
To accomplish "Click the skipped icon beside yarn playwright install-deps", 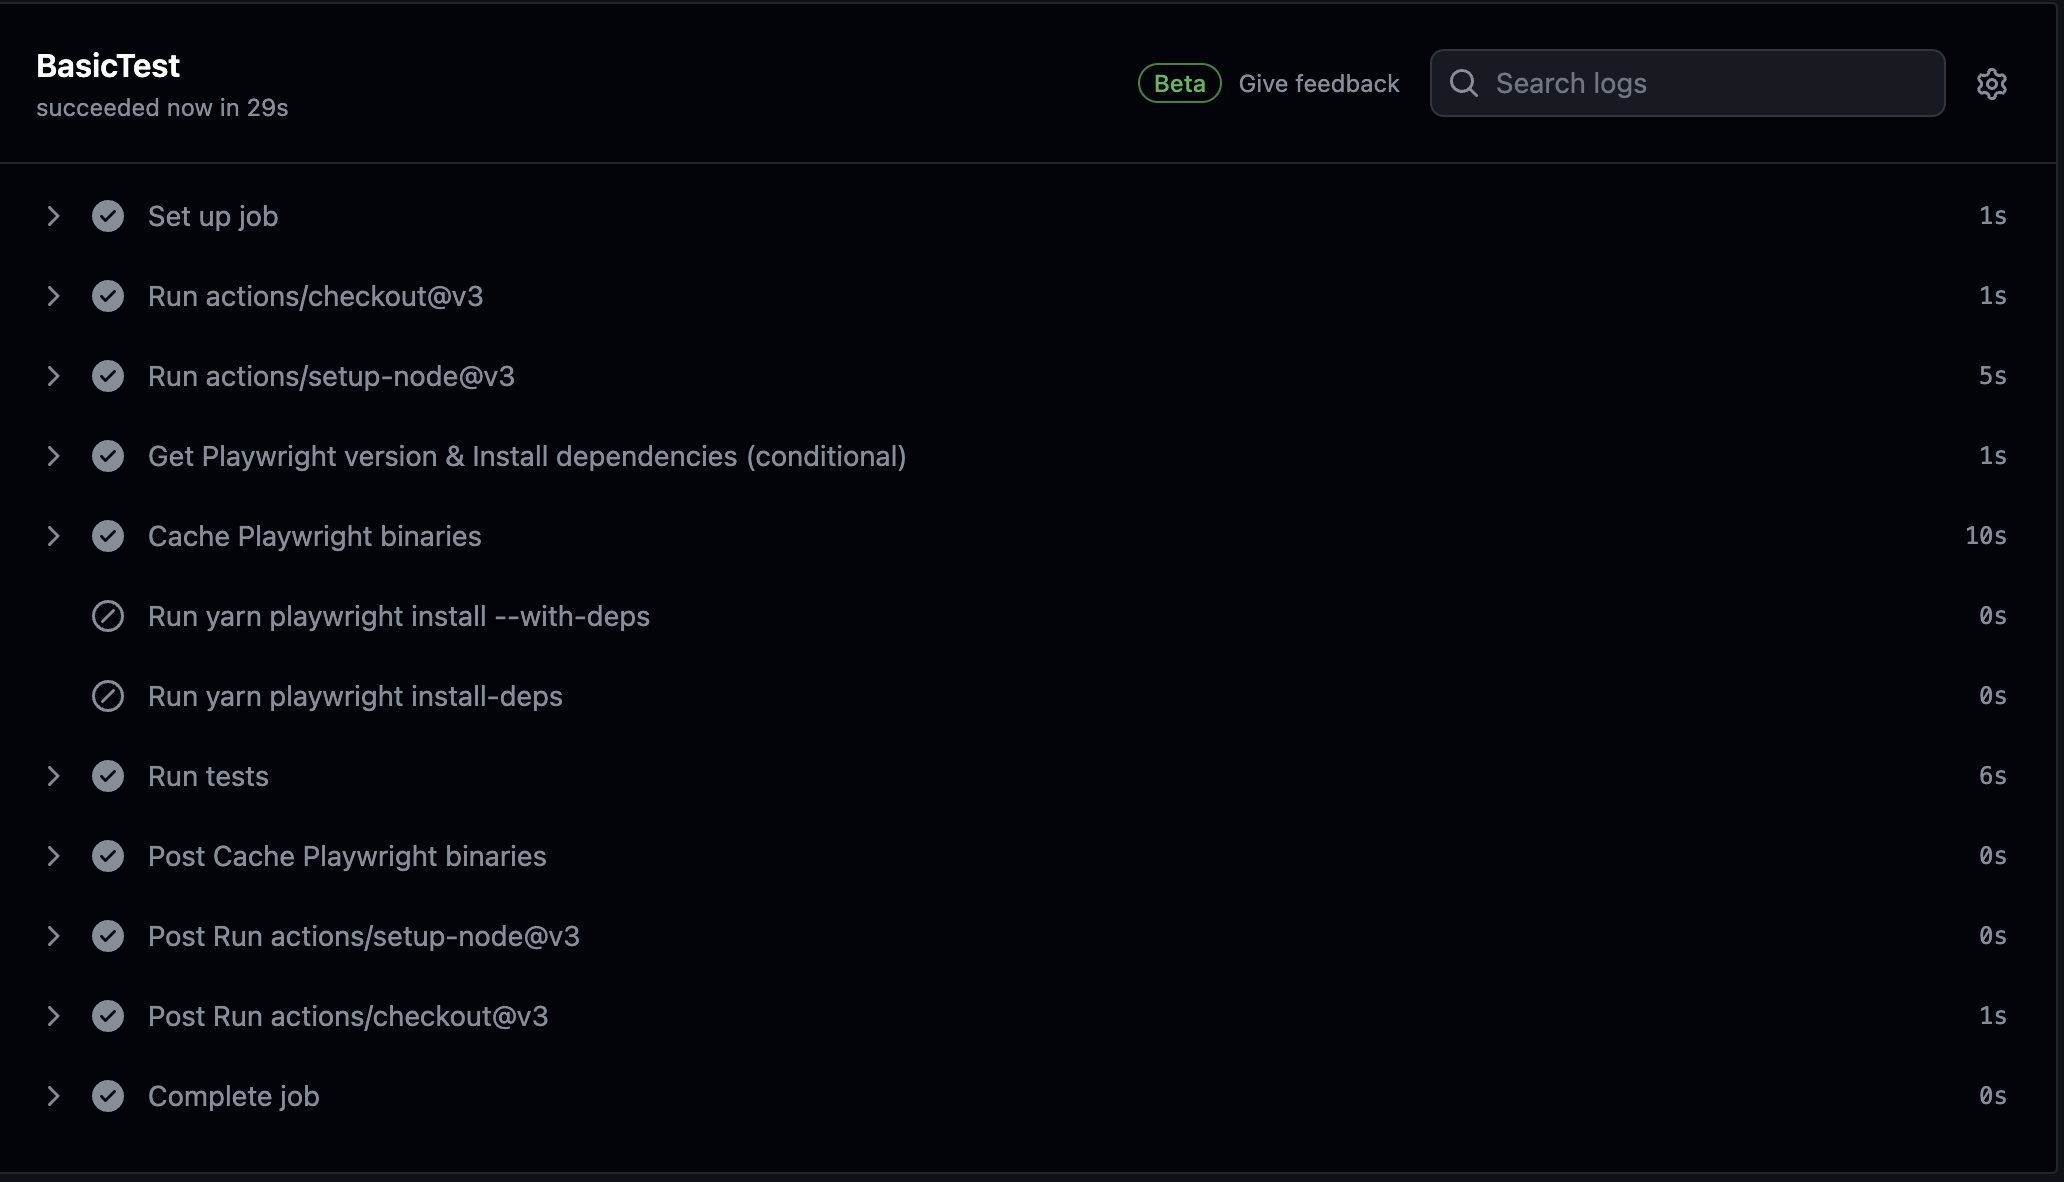I will [108, 696].
